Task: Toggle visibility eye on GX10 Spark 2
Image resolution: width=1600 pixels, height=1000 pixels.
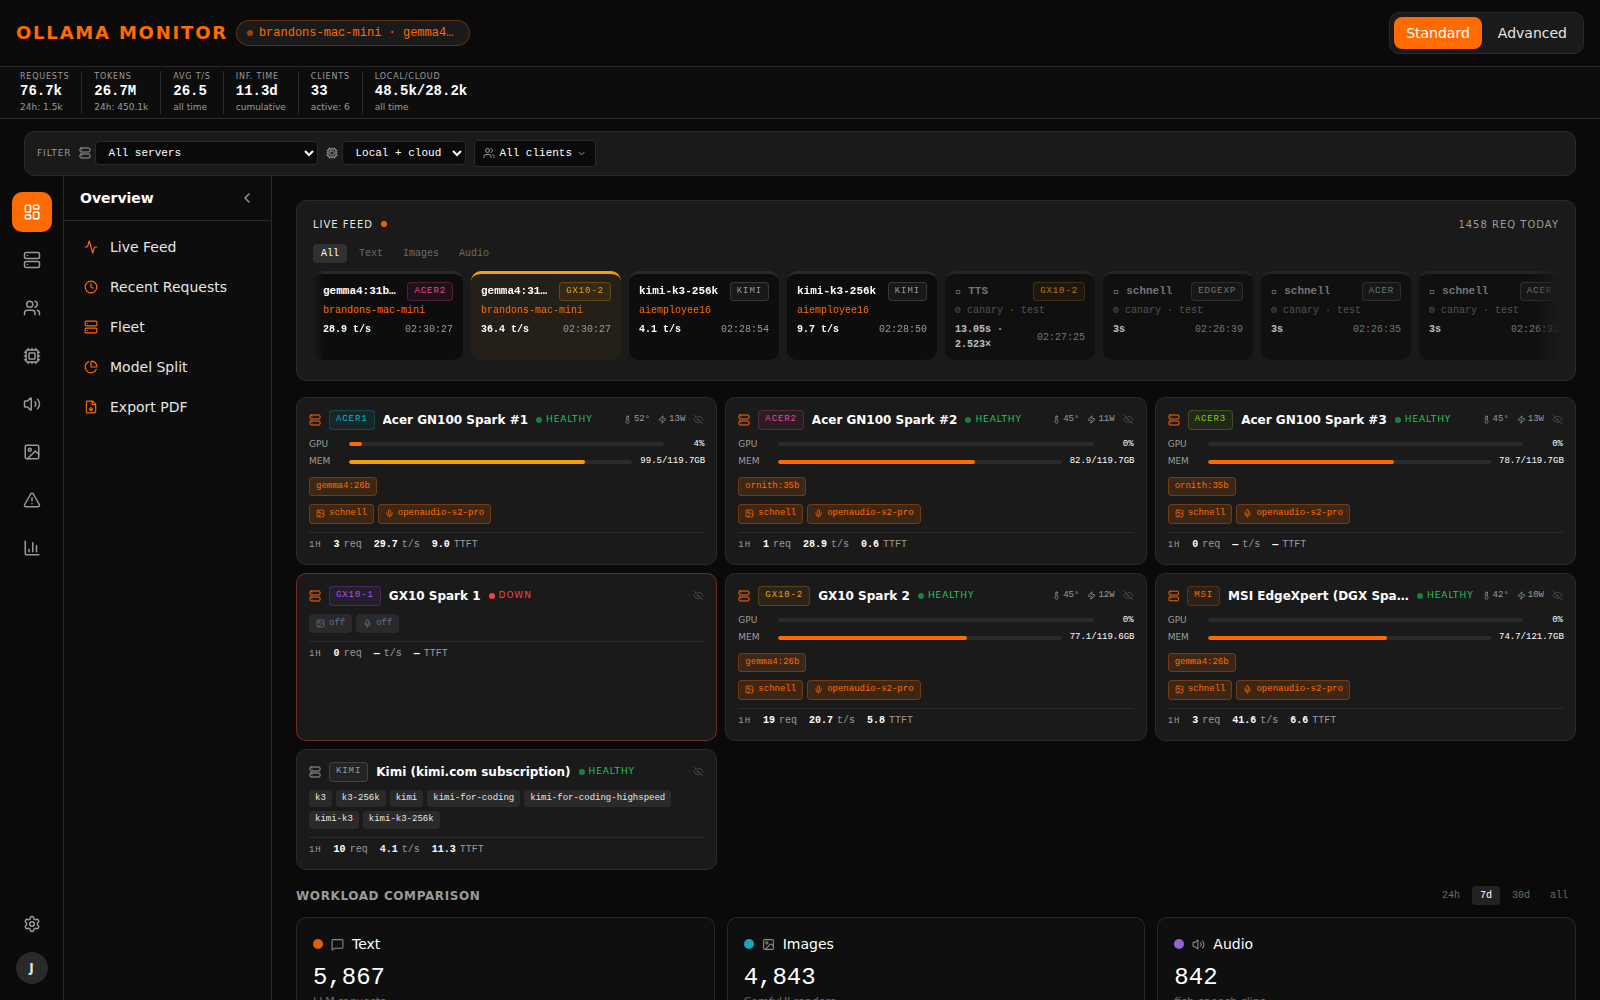Action: pos(1129,595)
